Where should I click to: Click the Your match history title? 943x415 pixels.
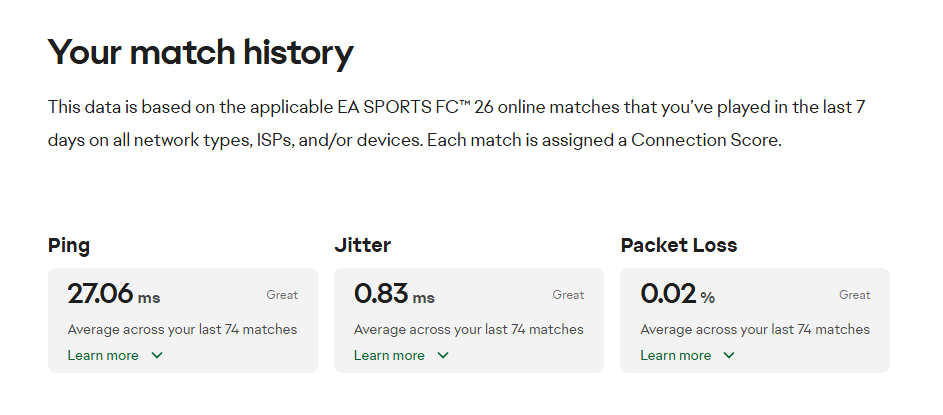coord(200,52)
